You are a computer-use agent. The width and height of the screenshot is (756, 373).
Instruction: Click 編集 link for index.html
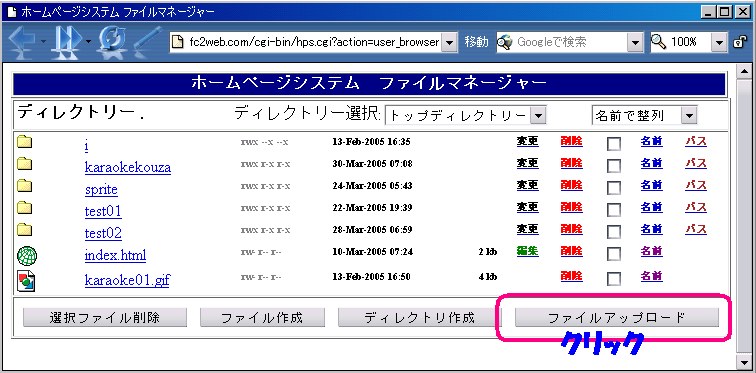[527, 251]
